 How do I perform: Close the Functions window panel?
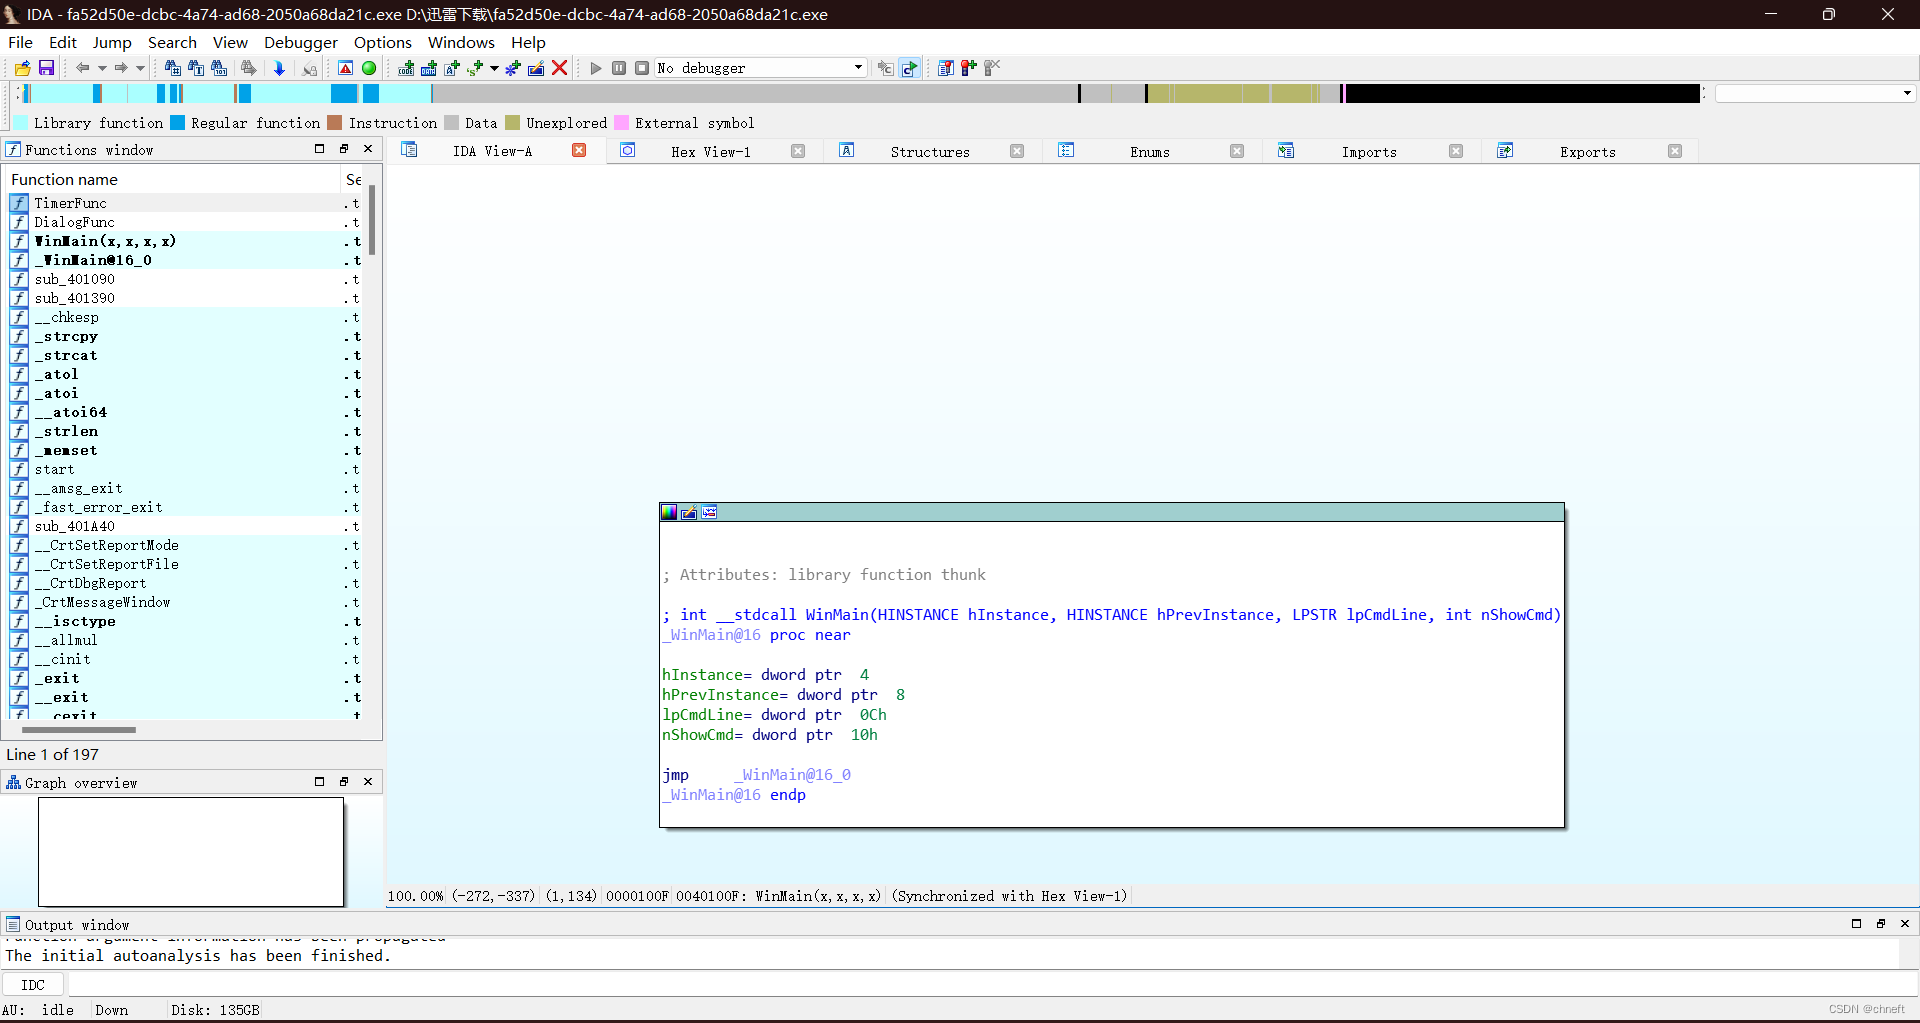368,149
